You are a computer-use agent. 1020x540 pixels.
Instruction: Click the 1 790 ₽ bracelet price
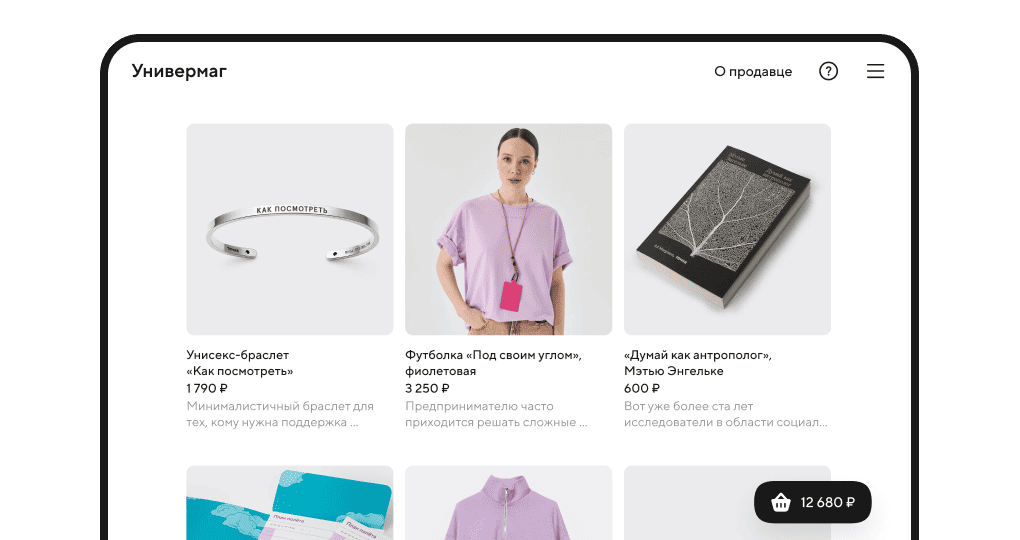pos(207,388)
